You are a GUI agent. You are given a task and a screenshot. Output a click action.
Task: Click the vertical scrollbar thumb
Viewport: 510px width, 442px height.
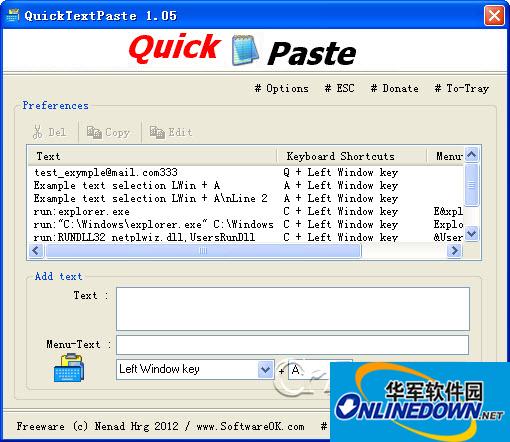point(471,184)
